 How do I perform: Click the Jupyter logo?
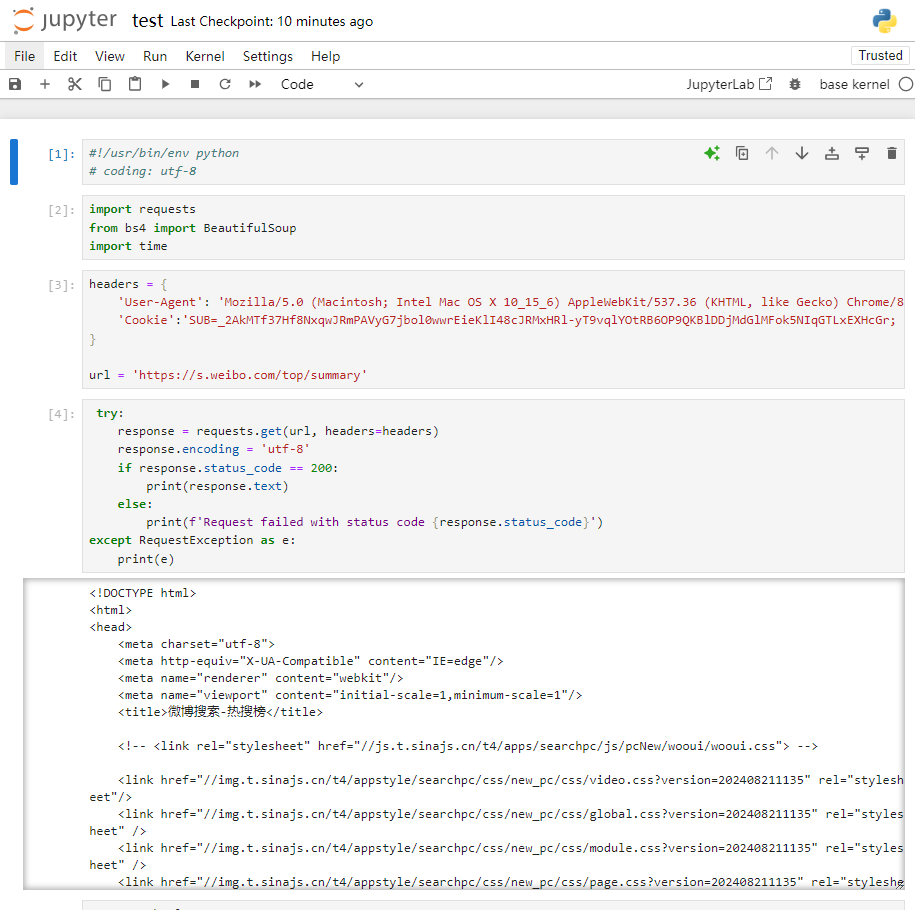pos(64,20)
